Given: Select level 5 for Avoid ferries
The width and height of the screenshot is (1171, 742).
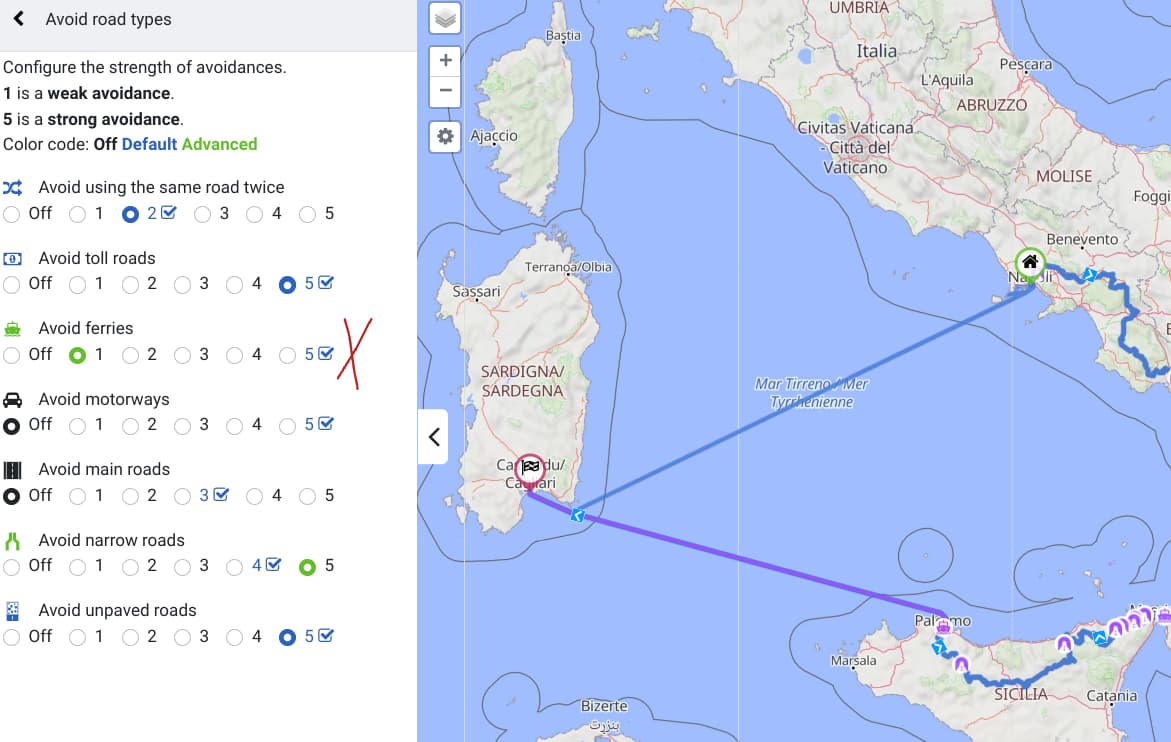Looking at the screenshot, I should click(288, 355).
